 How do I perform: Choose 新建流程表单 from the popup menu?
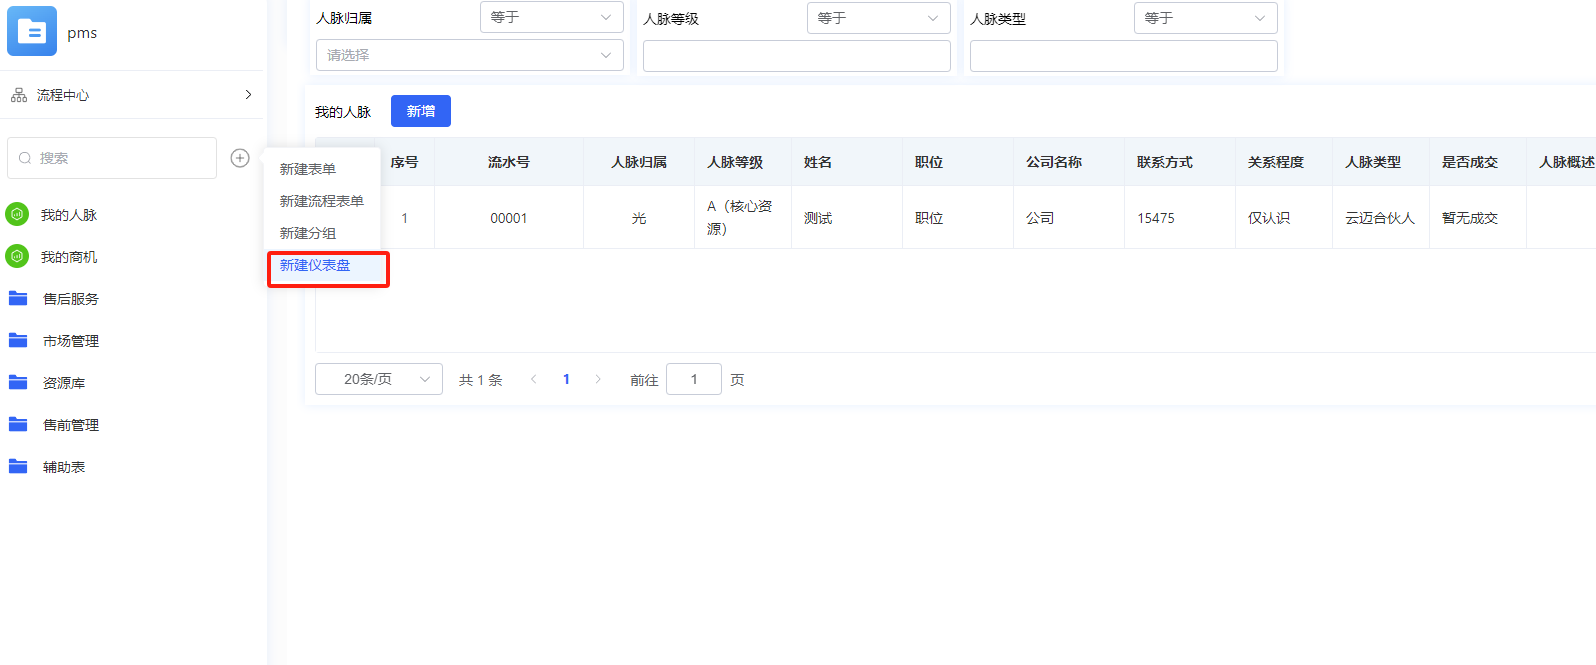click(321, 201)
